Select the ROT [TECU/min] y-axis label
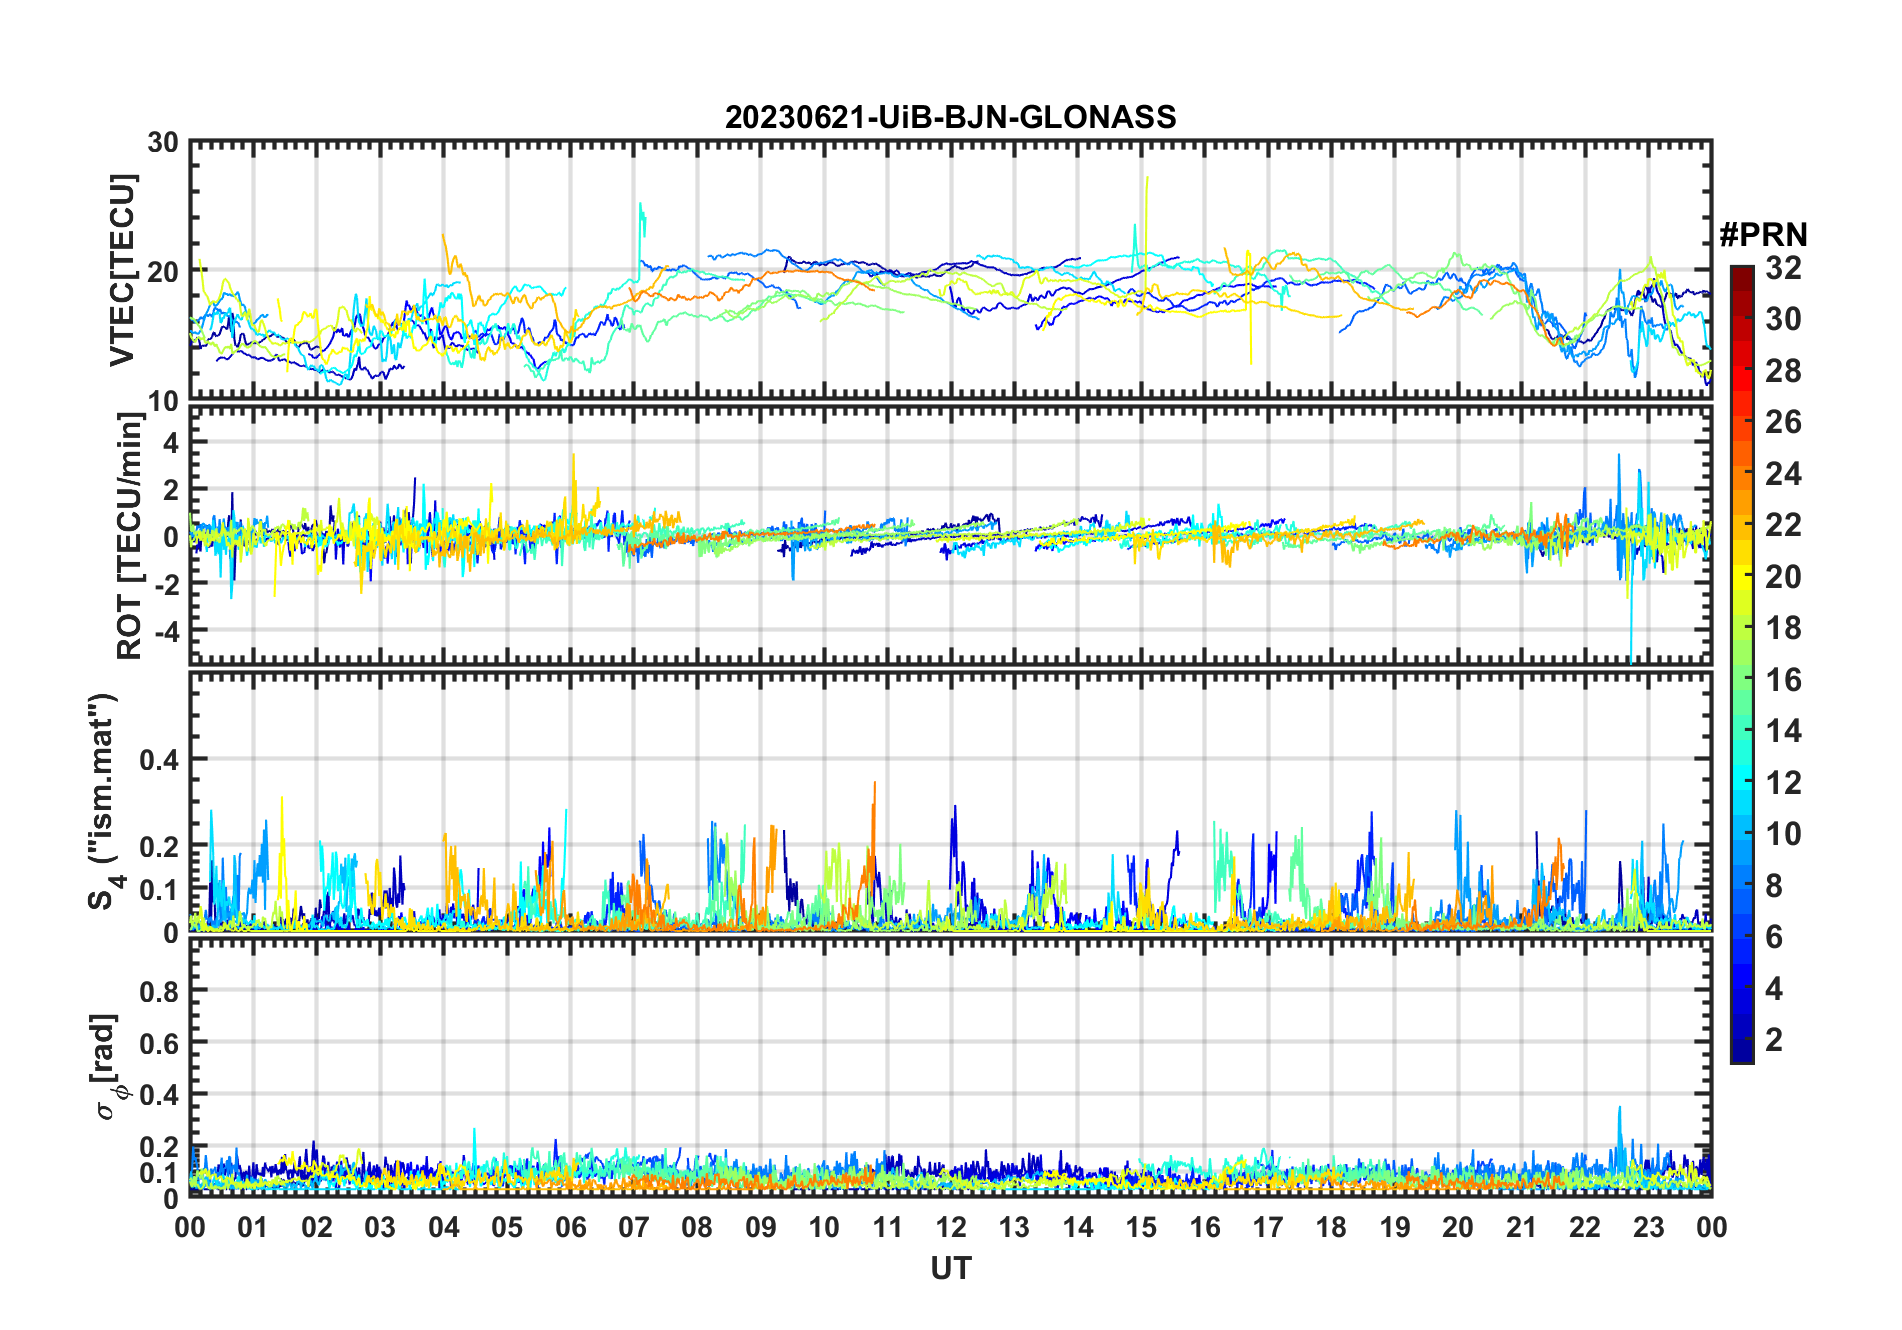The image size is (1902, 1330). [129, 535]
